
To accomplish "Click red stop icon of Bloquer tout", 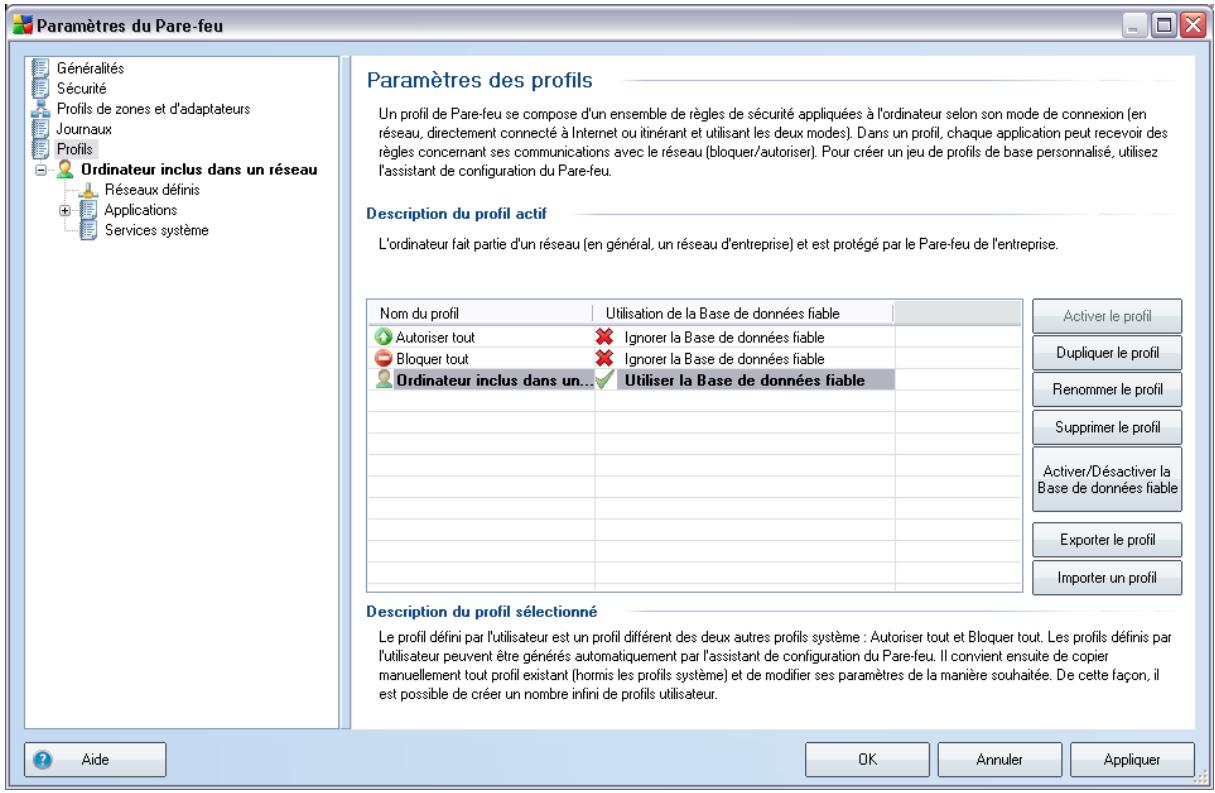I will (385, 358).
